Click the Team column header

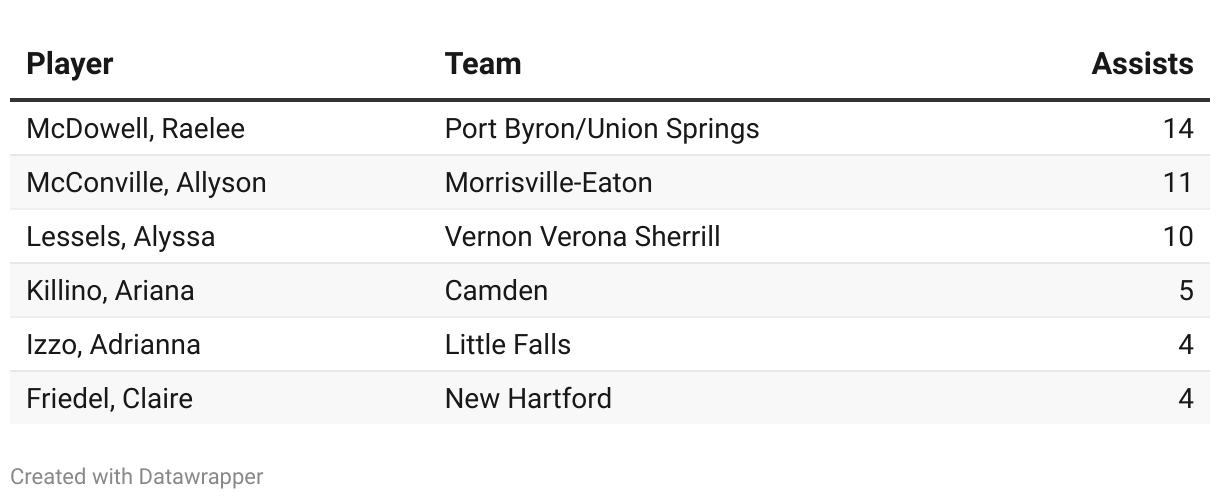click(x=483, y=64)
